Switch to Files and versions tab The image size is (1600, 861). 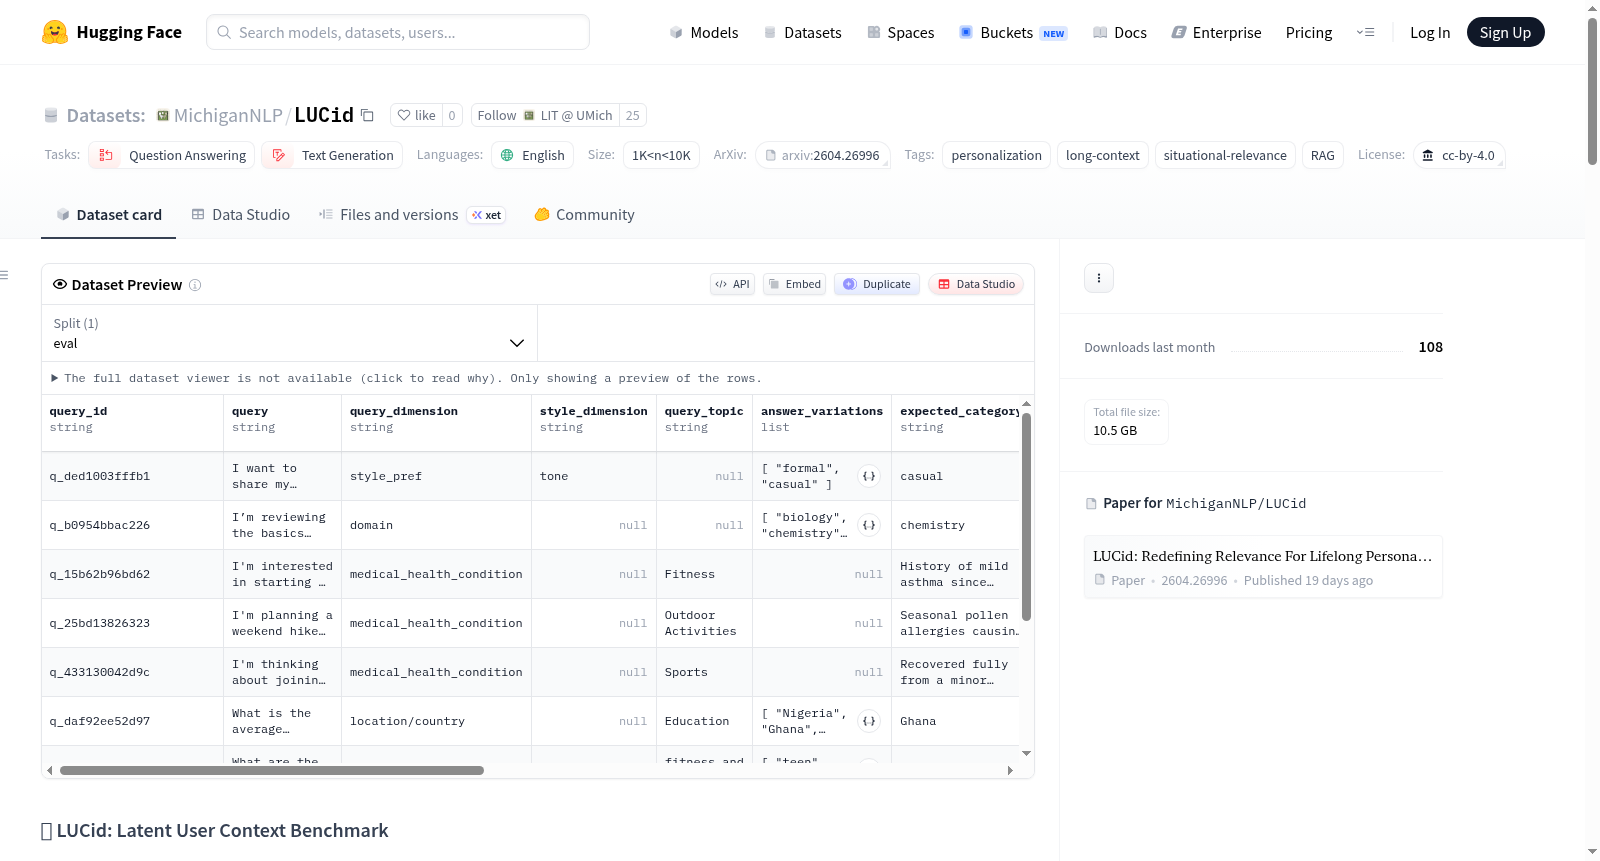412,214
